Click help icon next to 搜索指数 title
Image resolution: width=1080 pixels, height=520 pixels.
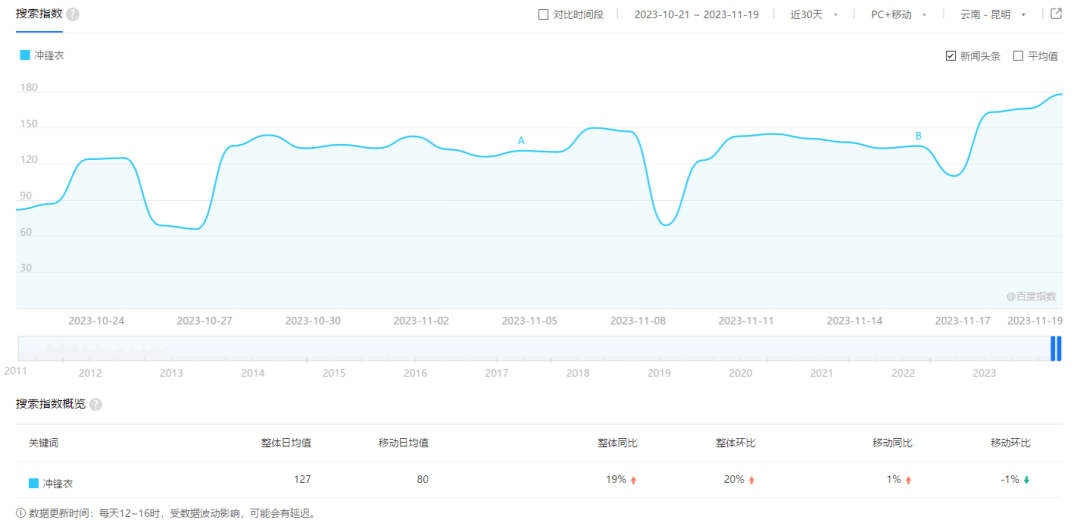[73, 15]
